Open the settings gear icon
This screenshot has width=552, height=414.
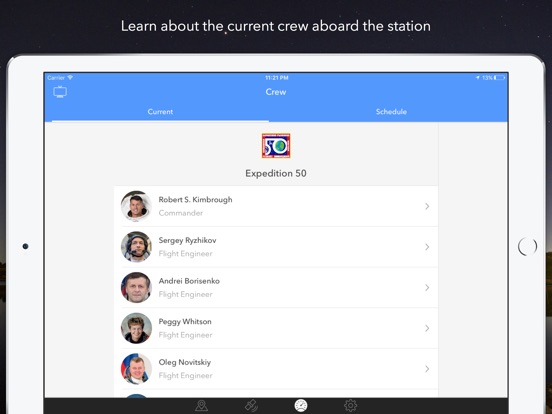click(351, 406)
